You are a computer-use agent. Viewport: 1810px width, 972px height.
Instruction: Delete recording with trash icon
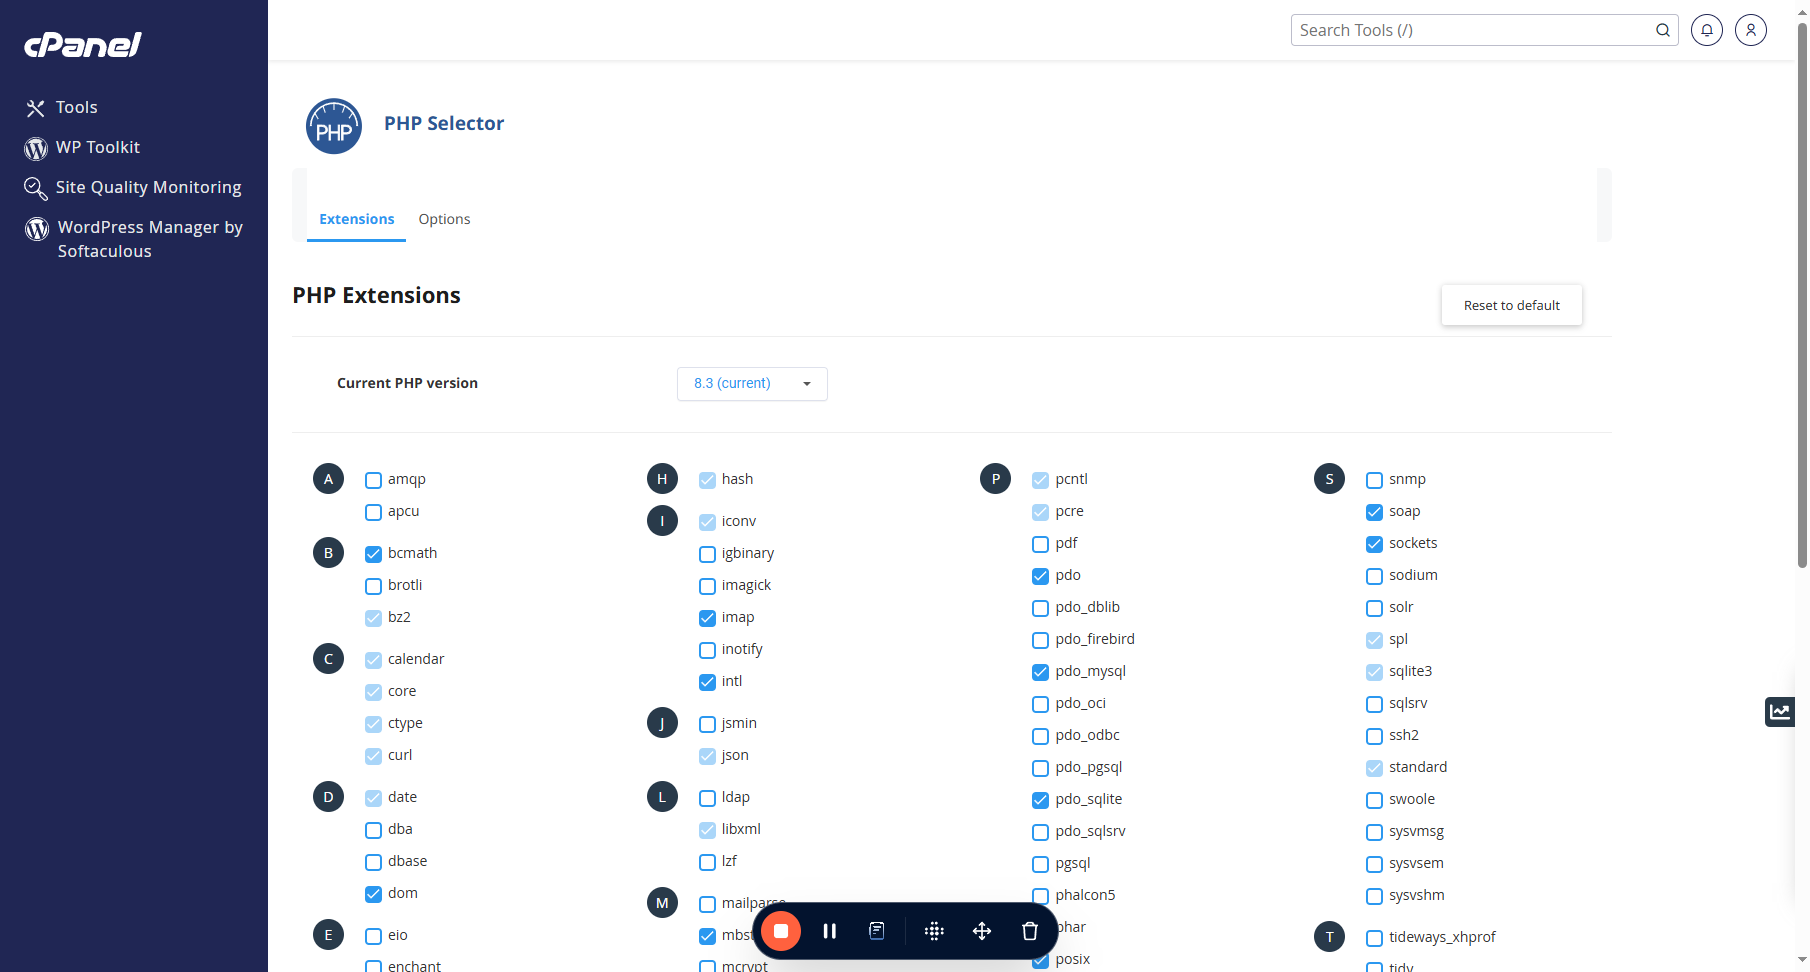coord(1030,931)
